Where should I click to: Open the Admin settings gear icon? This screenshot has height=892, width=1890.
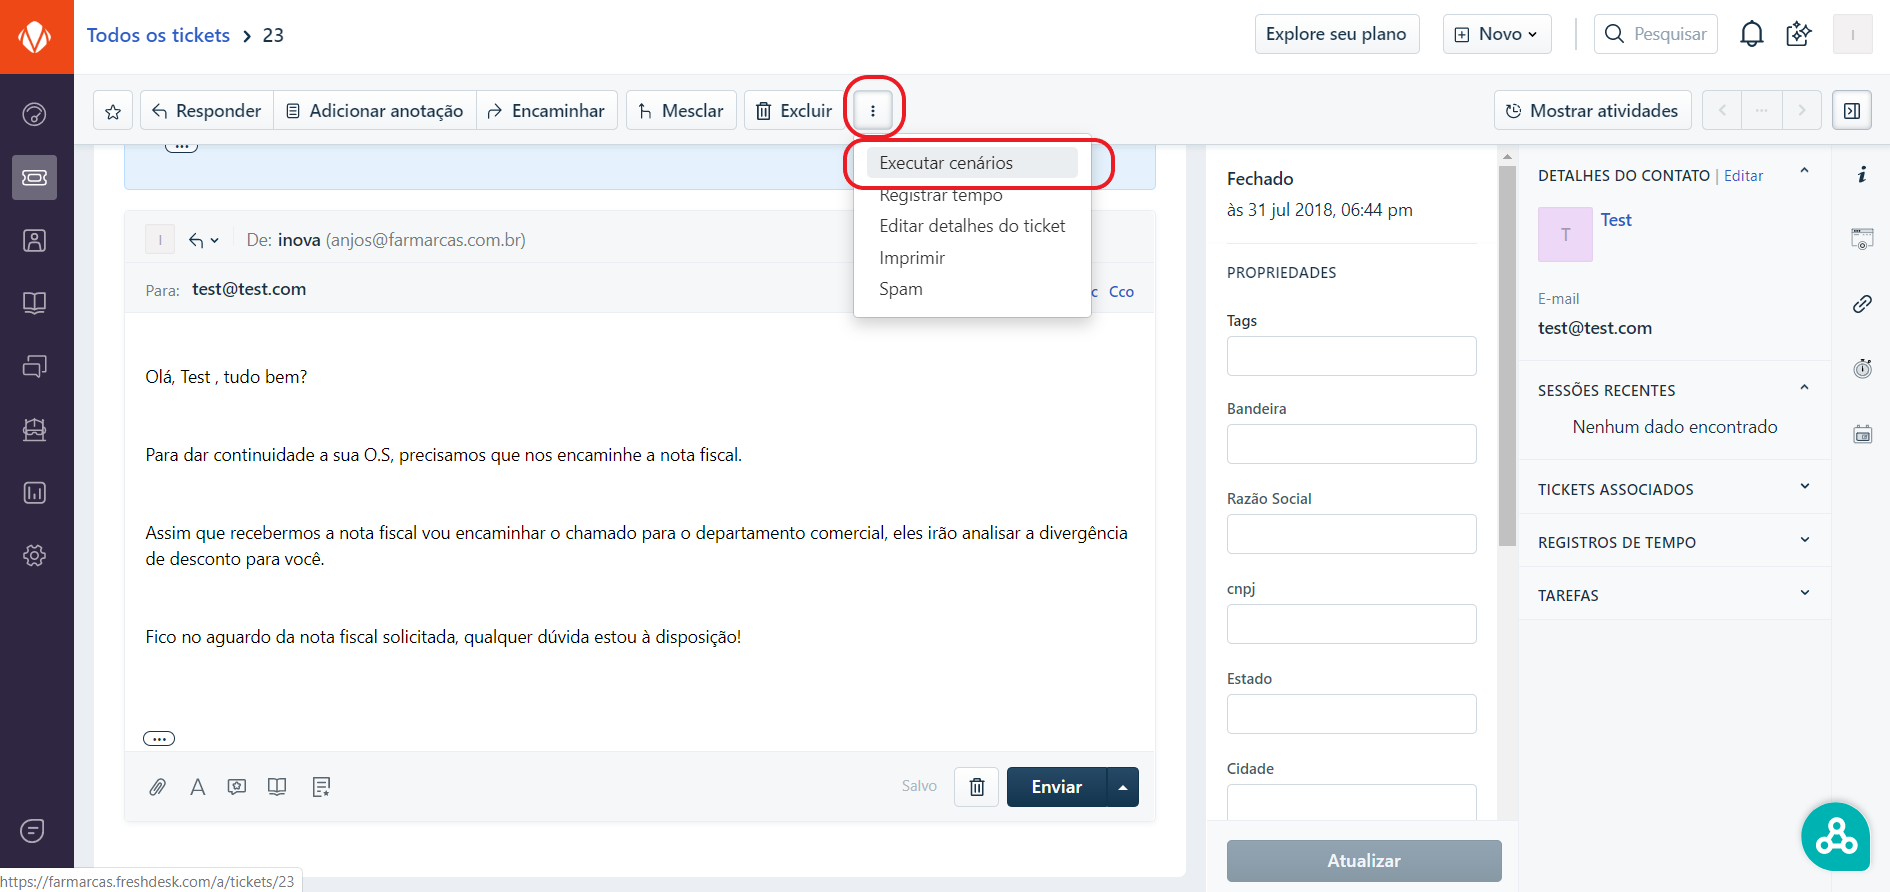click(35, 555)
